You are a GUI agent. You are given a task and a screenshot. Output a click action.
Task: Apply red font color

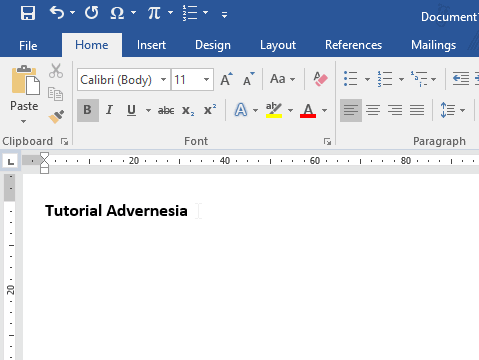tap(308, 110)
